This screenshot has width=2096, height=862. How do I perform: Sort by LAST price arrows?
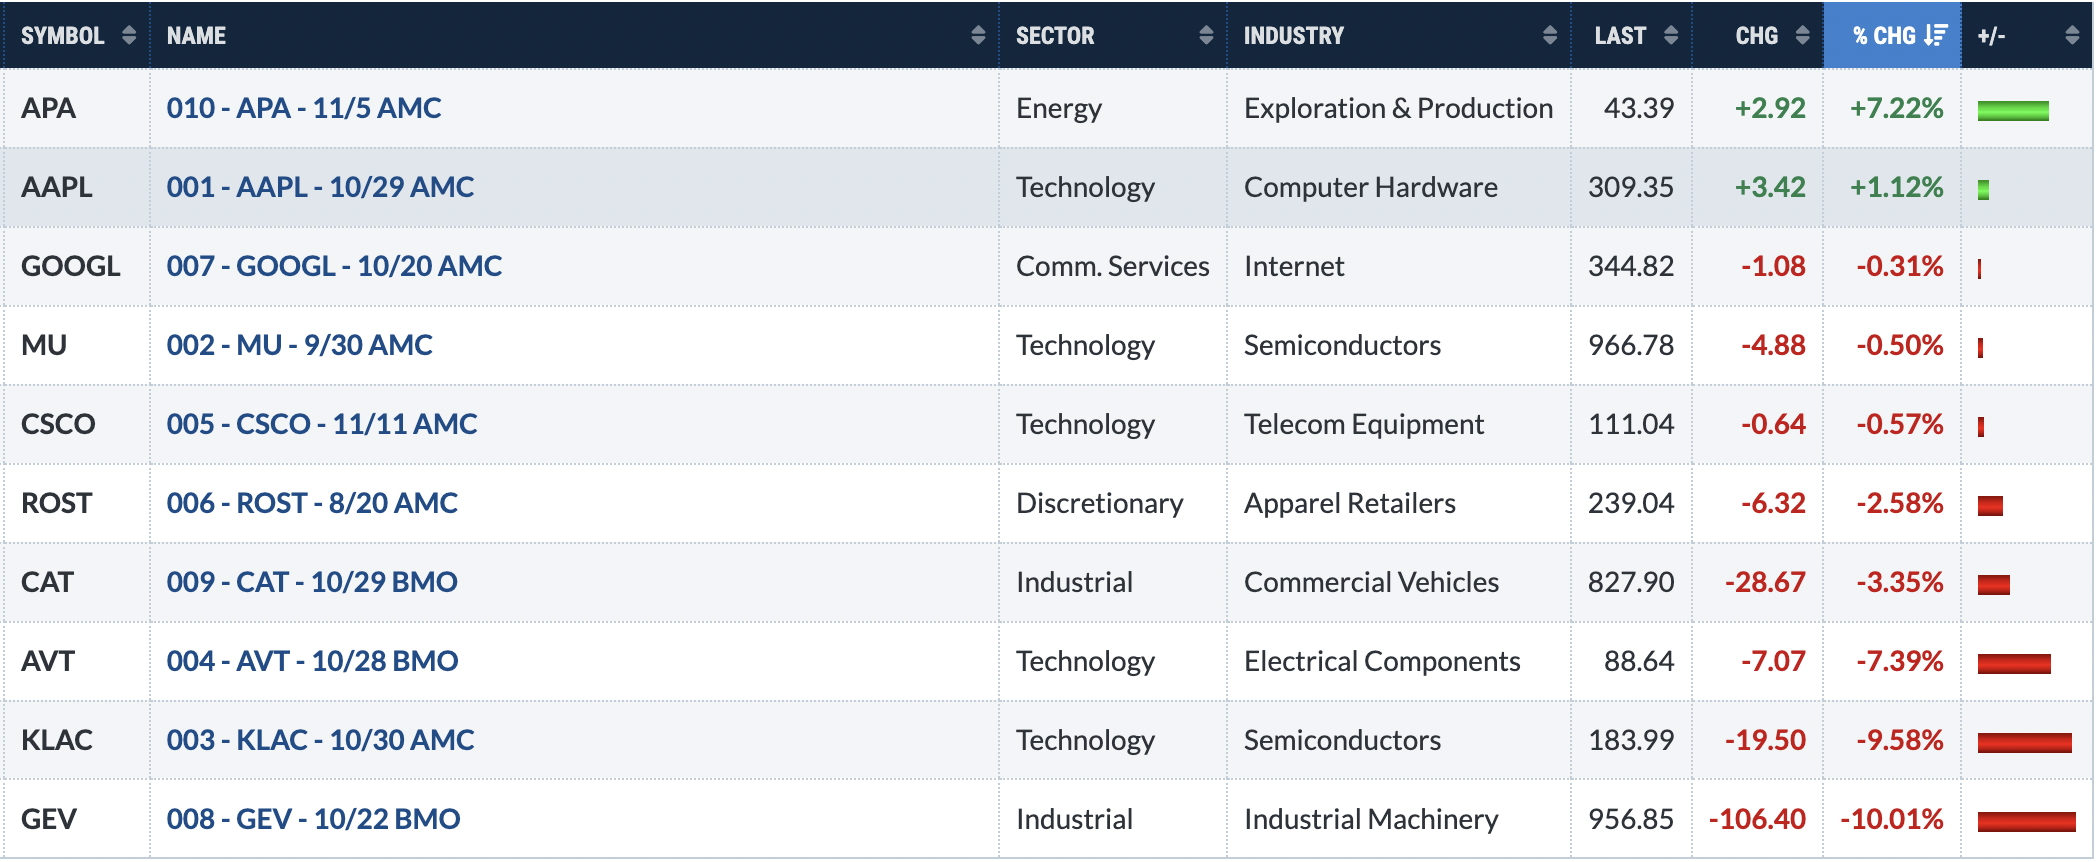click(x=1671, y=36)
